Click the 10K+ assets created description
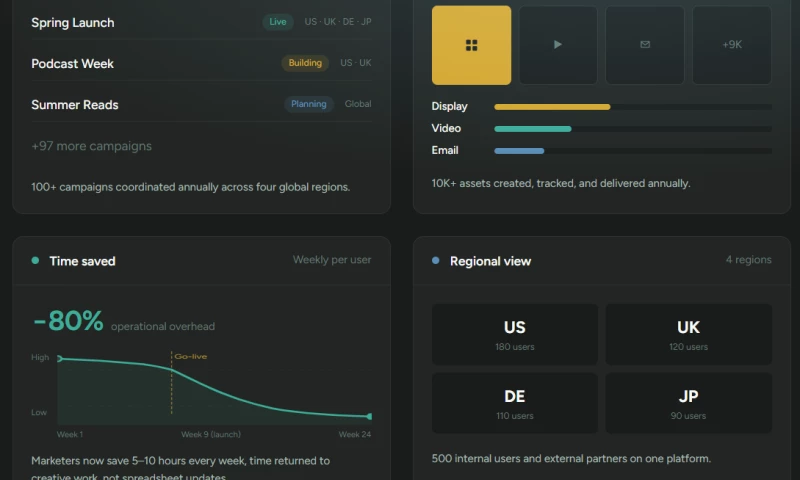 click(561, 183)
